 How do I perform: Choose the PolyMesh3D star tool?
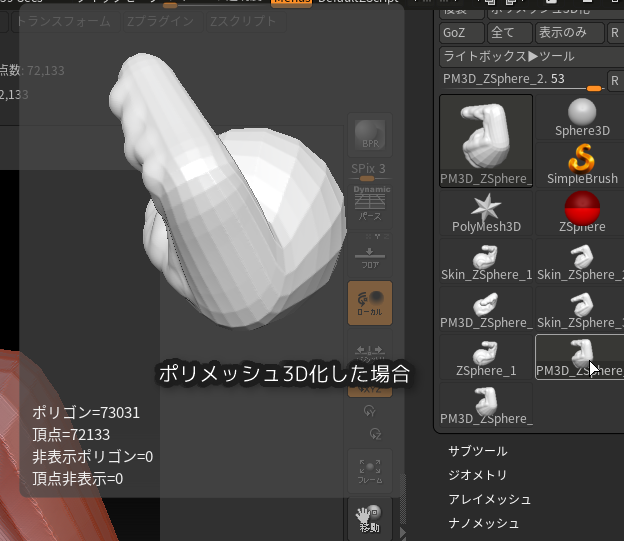point(486,213)
